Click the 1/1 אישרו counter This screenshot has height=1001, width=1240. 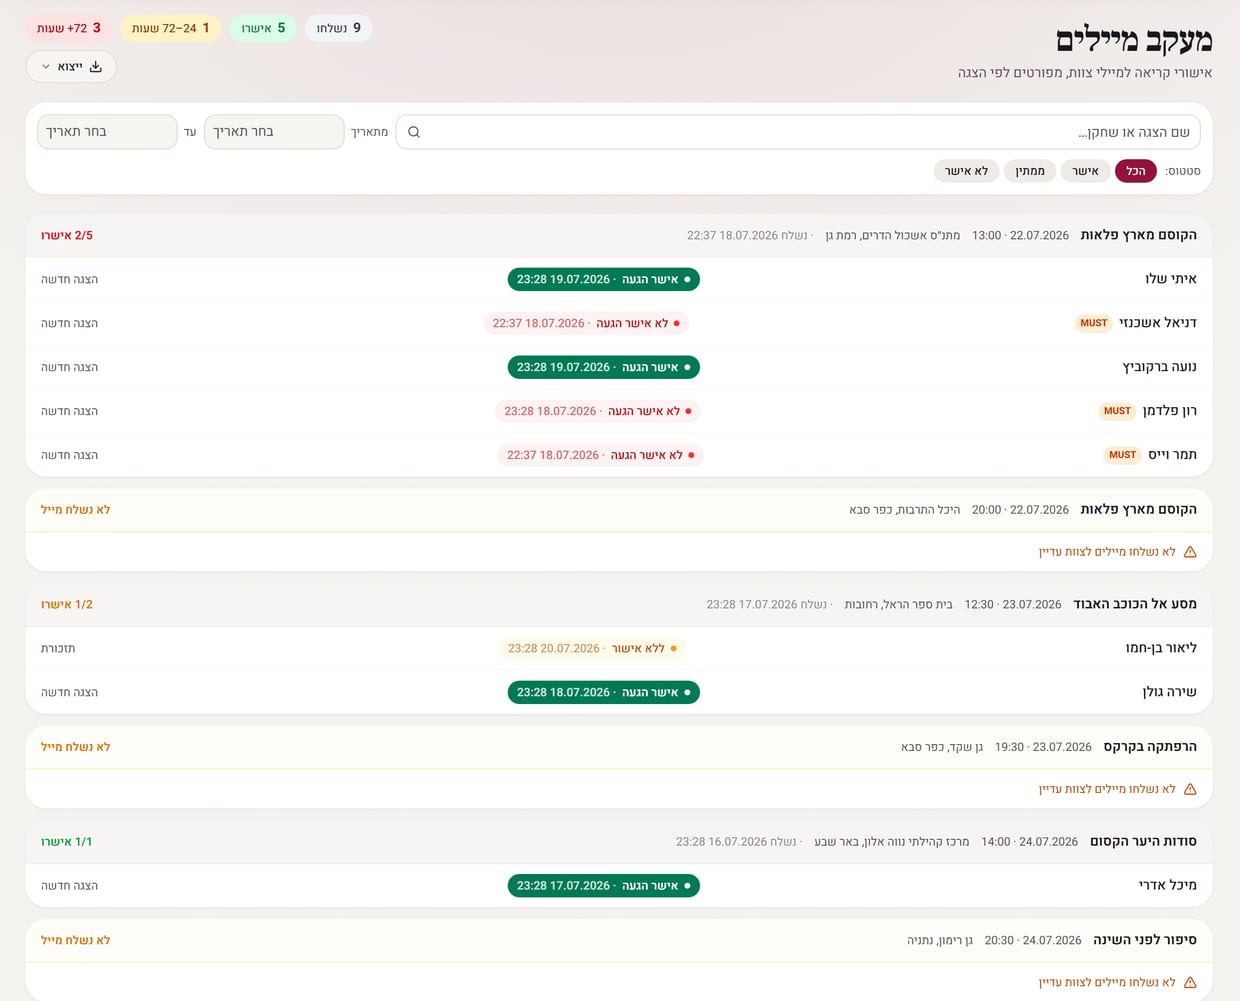click(67, 842)
